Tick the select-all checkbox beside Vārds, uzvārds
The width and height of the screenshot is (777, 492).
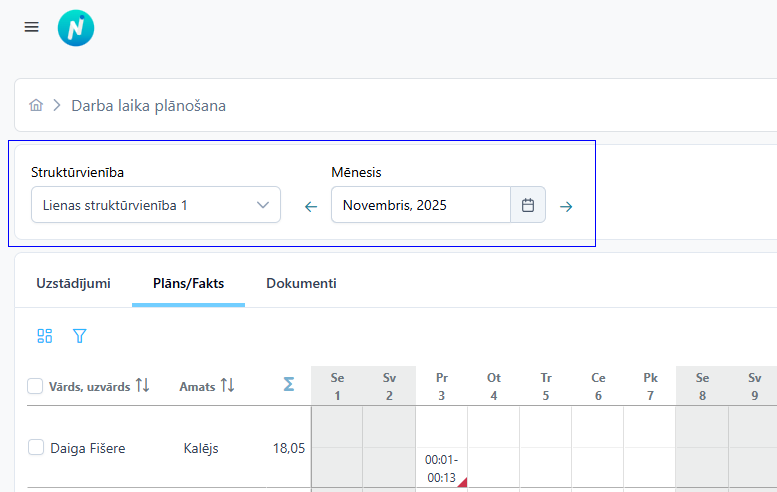tap(35, 386)
